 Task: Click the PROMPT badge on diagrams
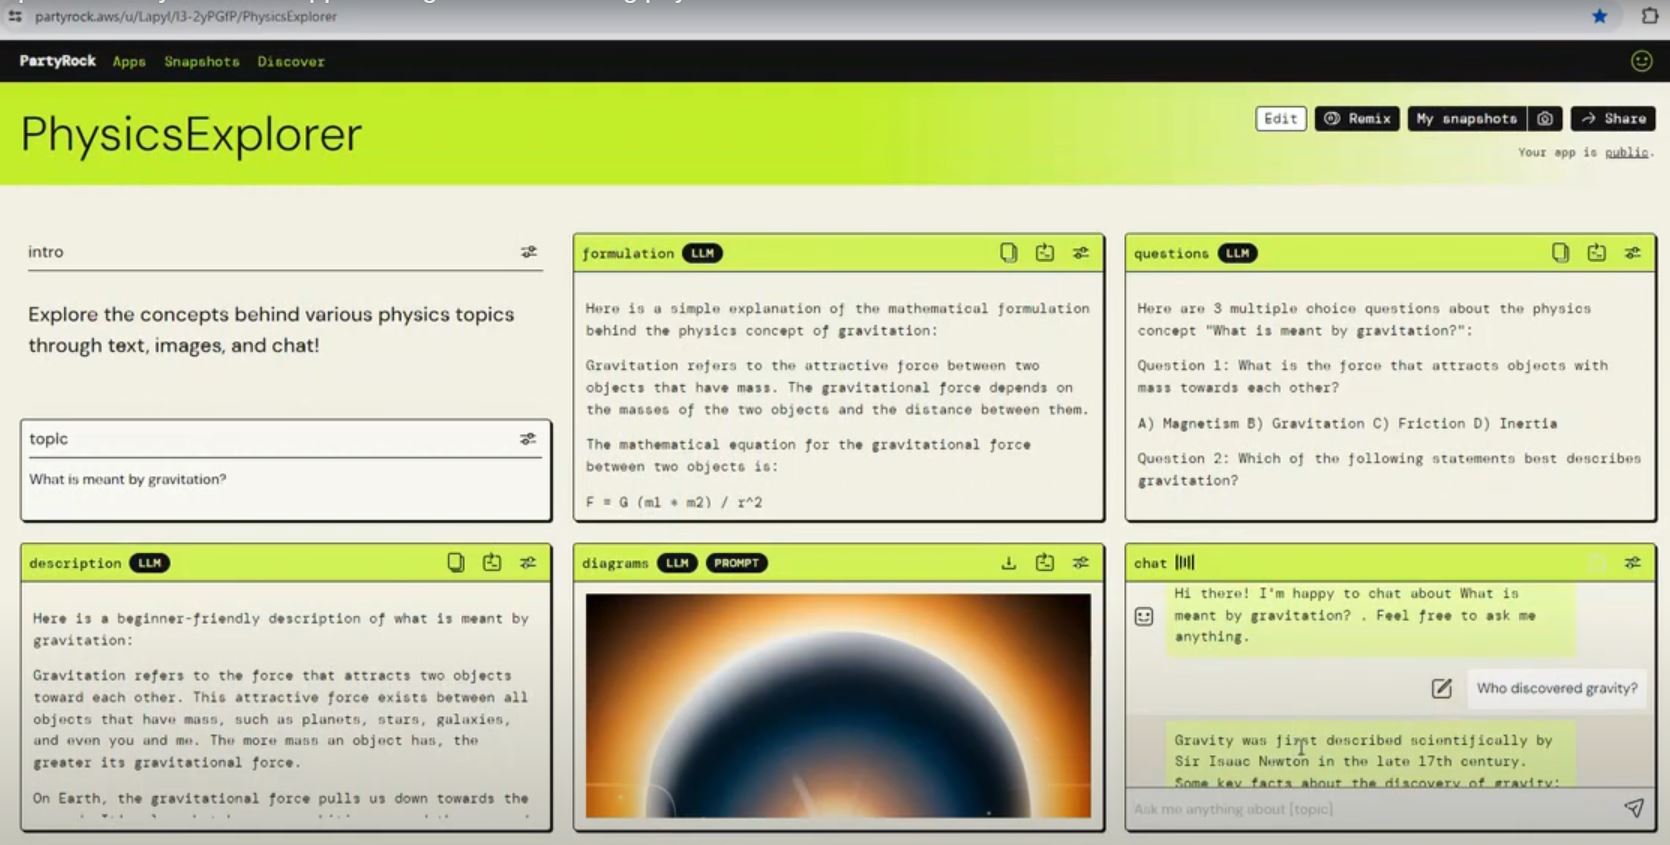coord(736,563)
